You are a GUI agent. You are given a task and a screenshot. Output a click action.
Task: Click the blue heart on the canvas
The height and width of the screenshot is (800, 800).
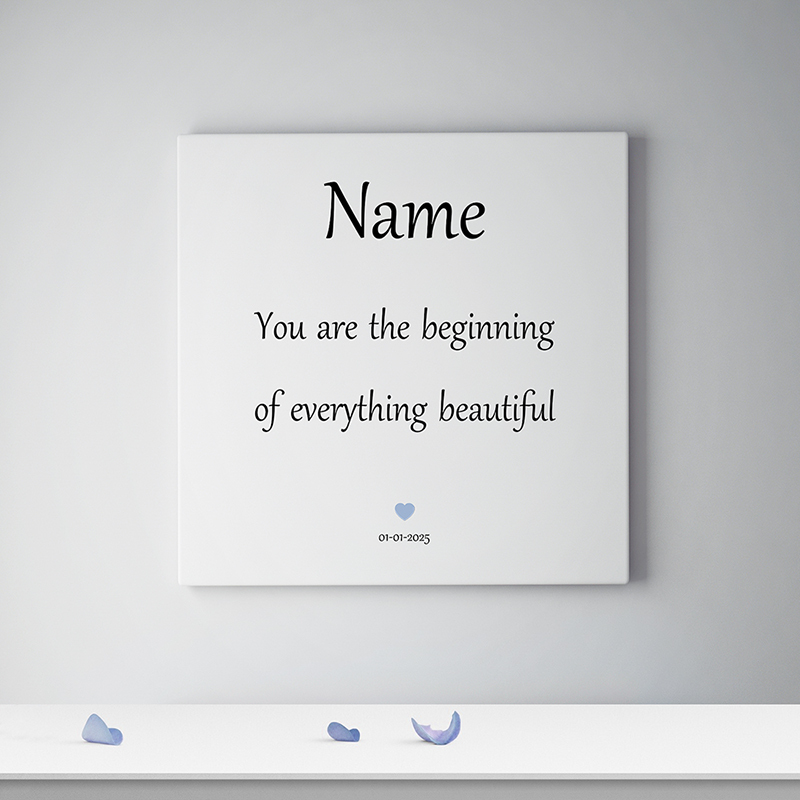(x=404, y=511)
